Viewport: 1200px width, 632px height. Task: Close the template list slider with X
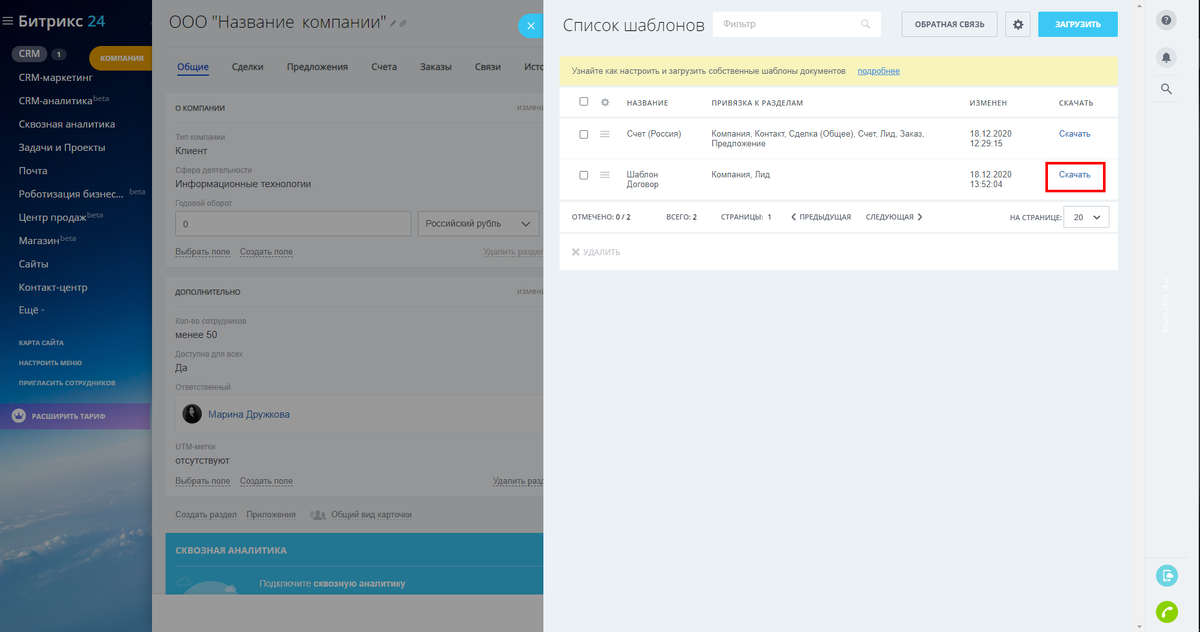pyautogui.click(x=531, y=26)
